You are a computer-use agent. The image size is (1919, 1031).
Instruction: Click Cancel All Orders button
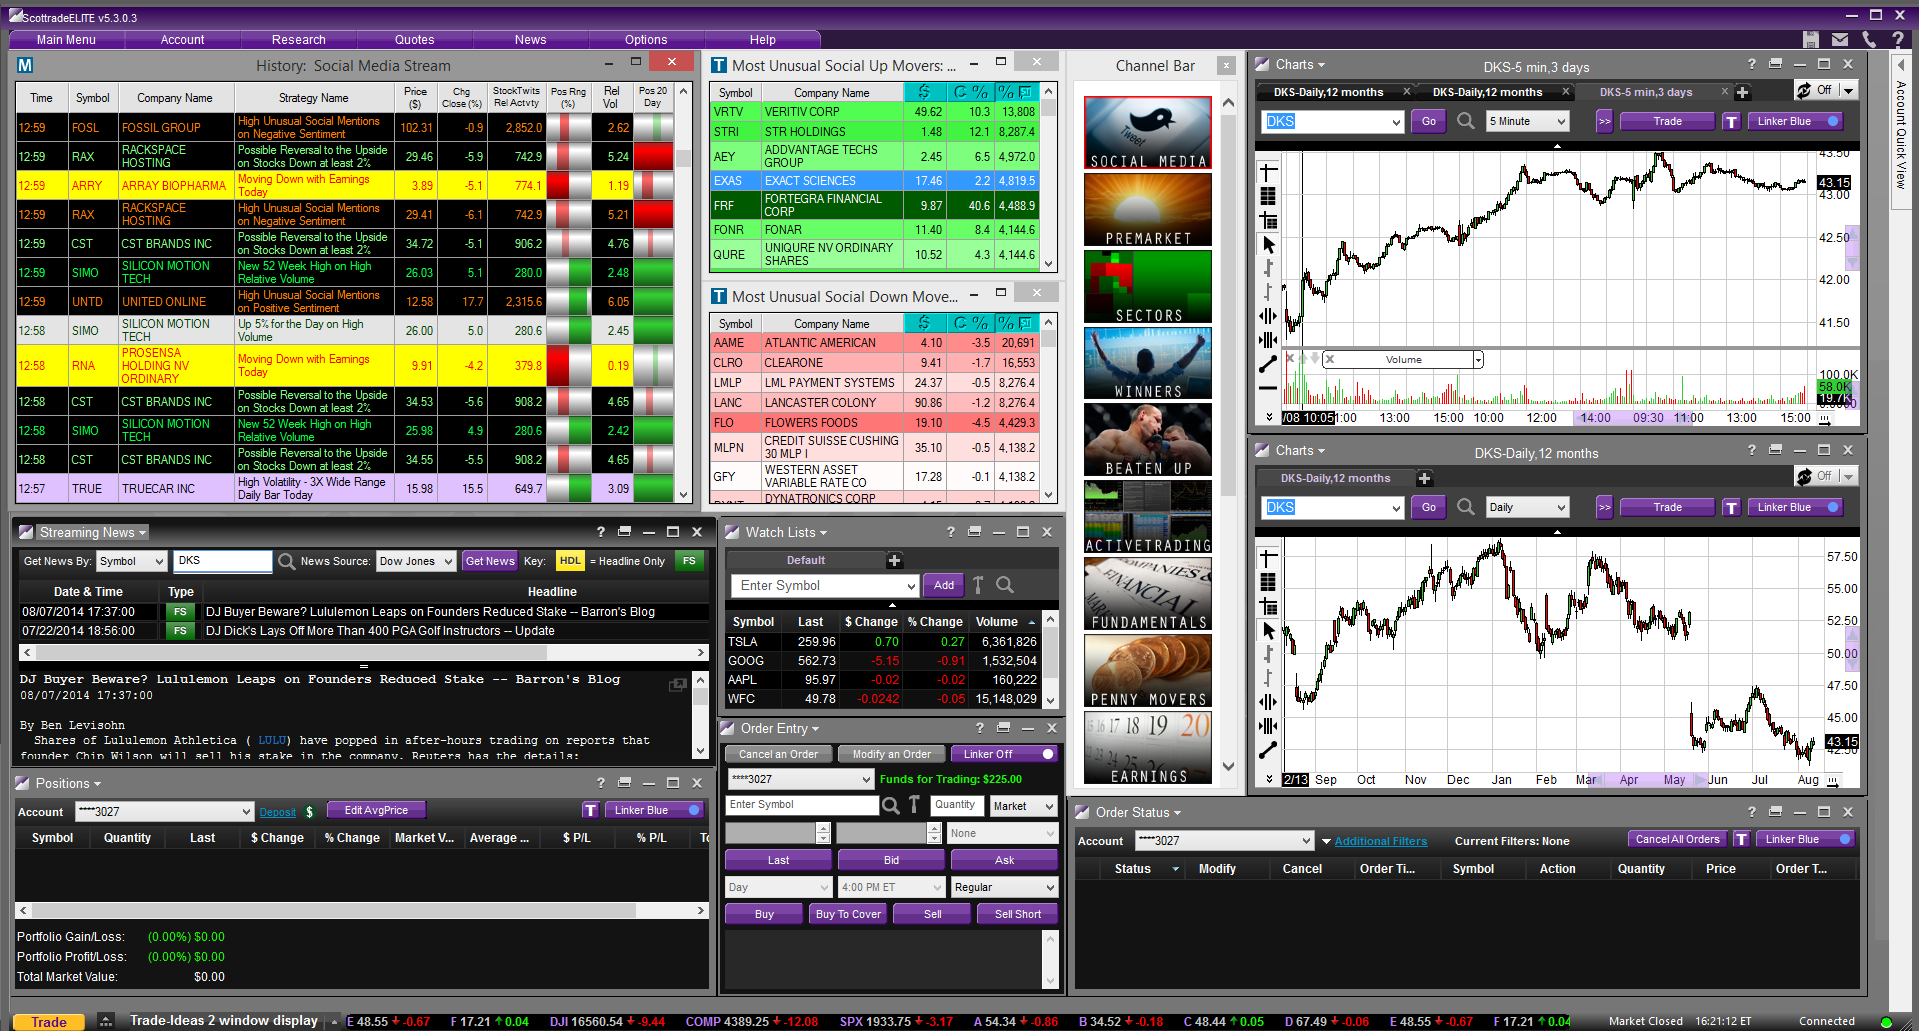(1677, 839)
